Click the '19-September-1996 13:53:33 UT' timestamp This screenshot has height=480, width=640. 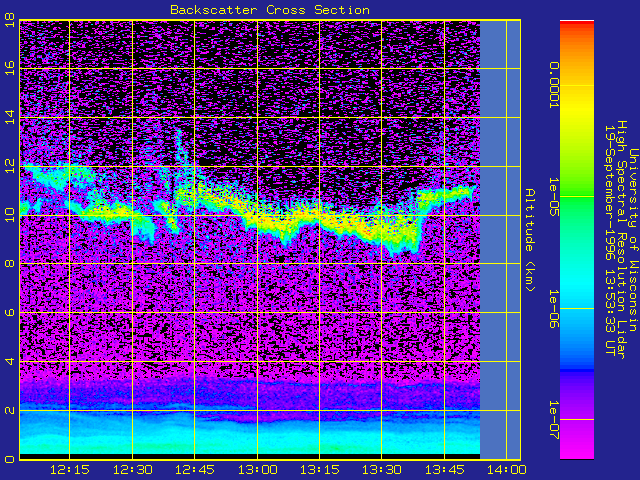(609, 240)
